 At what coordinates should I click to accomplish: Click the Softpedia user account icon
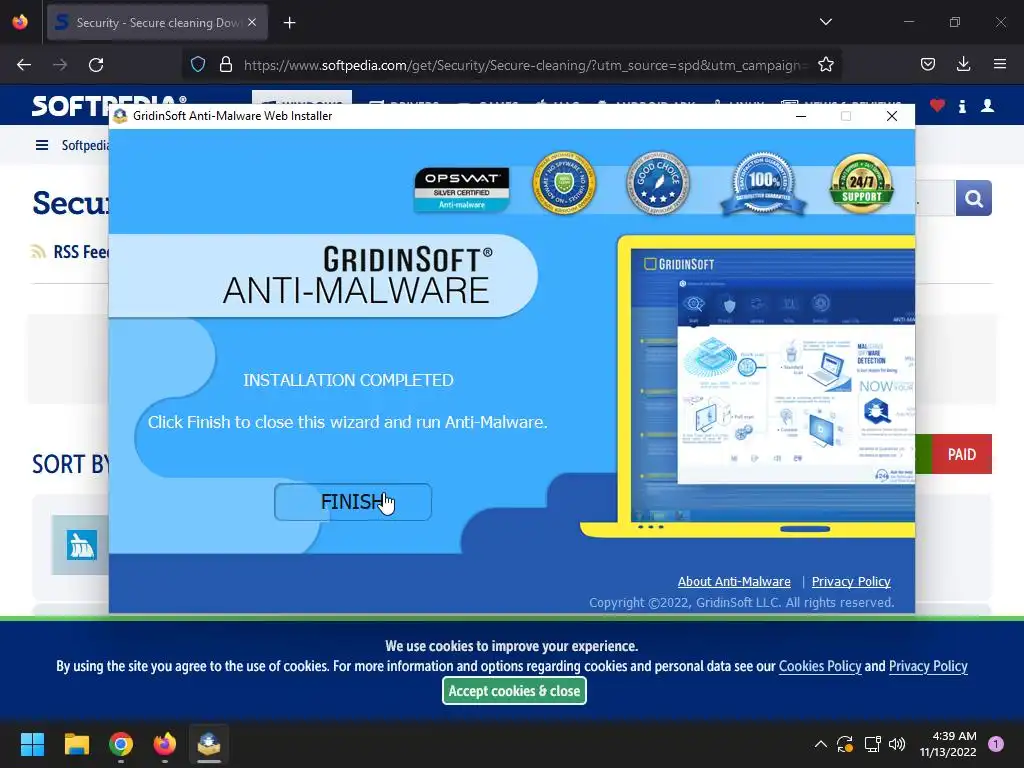coord(987,106)
